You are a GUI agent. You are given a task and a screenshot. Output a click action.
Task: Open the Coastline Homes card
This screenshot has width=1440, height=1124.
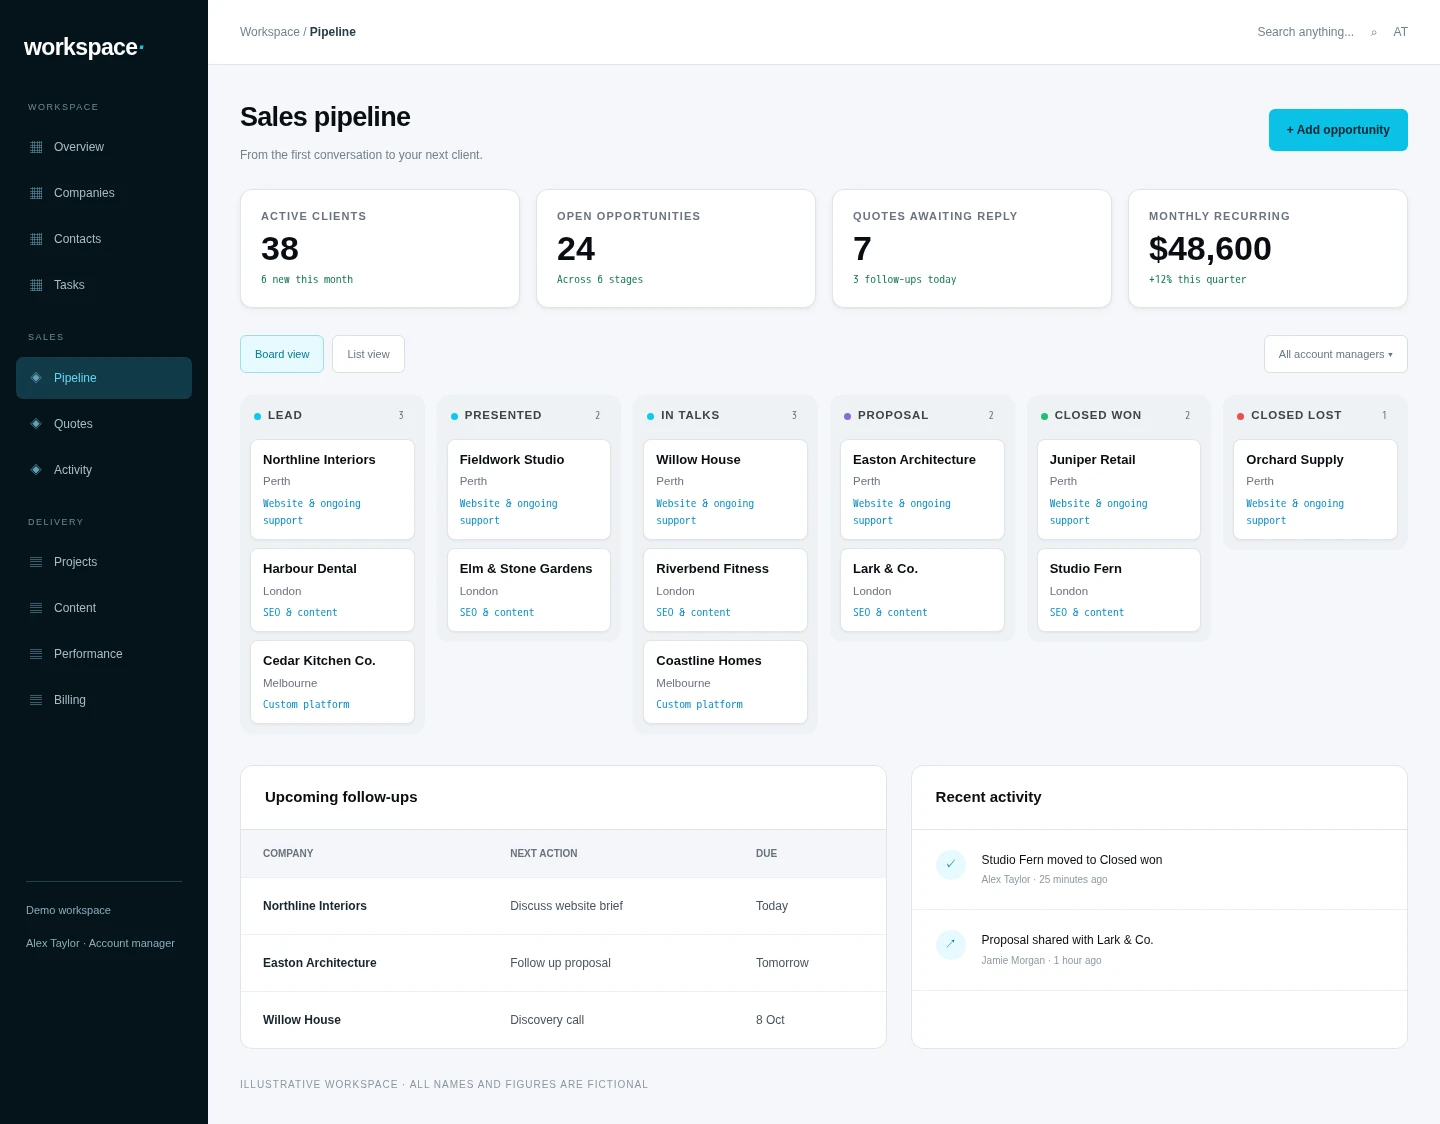click(x=725, y=682)
